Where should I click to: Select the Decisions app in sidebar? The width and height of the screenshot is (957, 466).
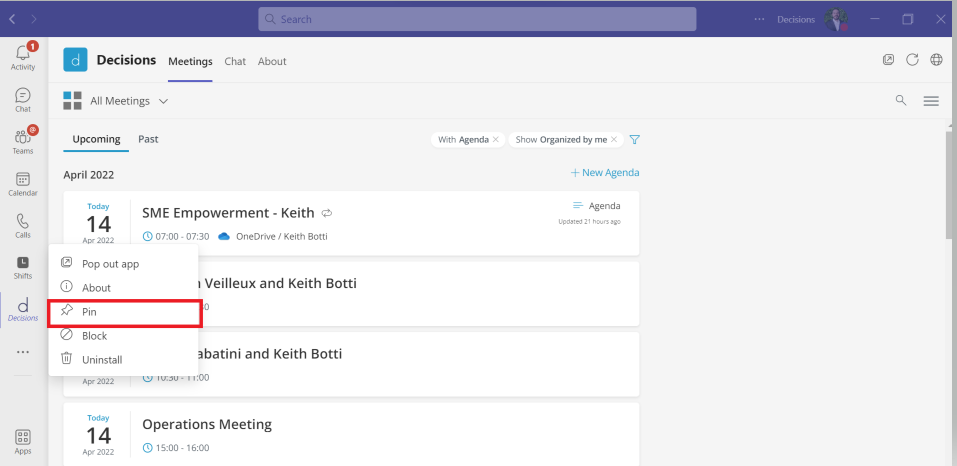[x=23, y=310]
